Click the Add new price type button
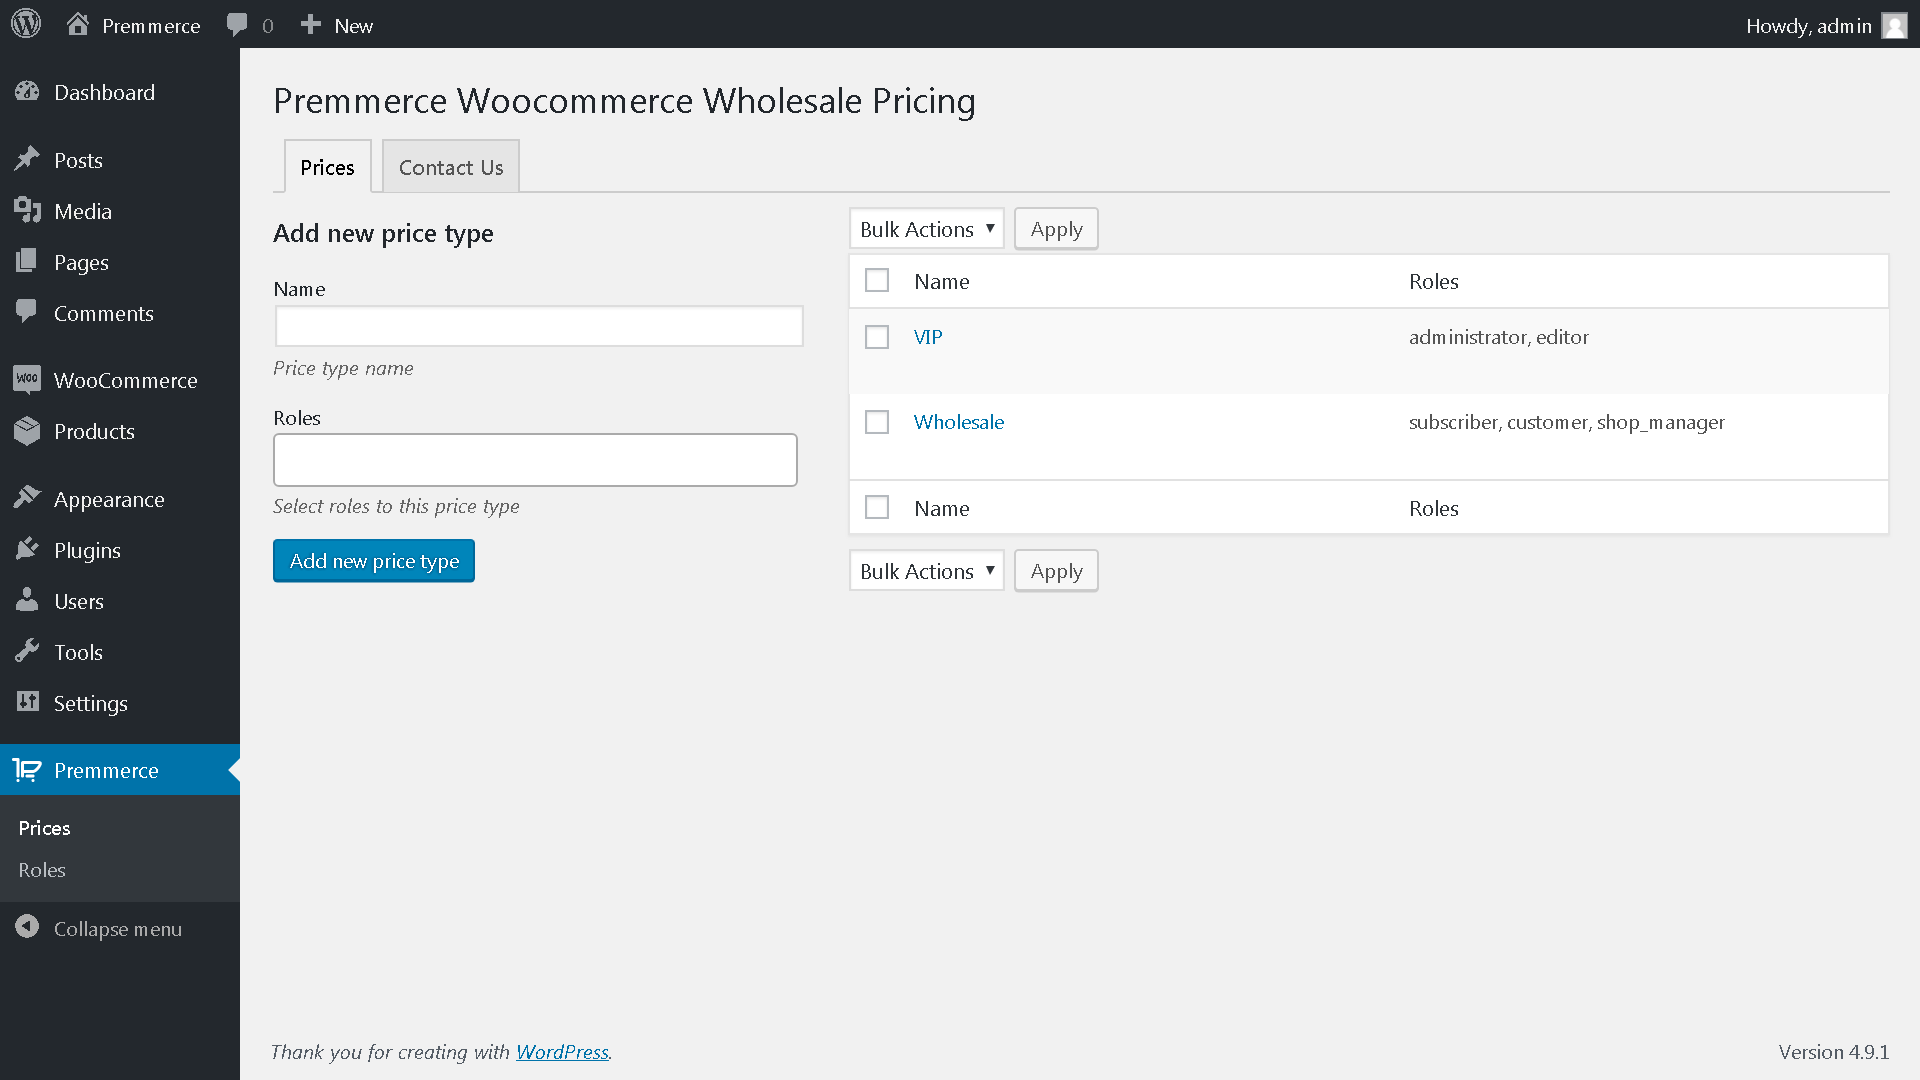 pyautogui.click(x=374, y=561)
